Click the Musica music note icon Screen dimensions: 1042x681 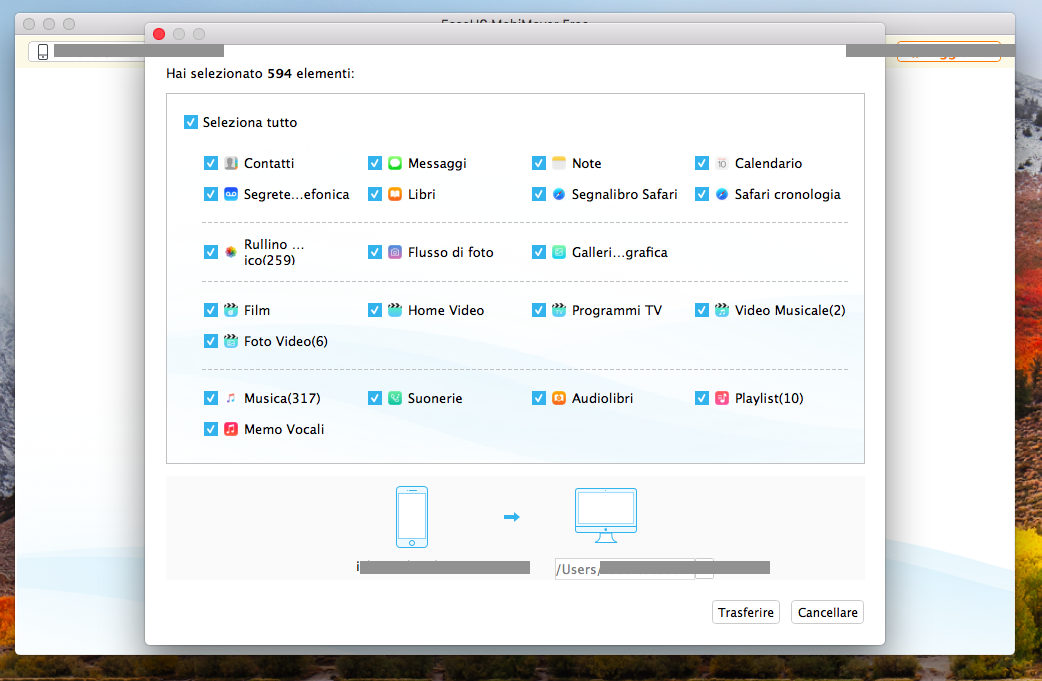click(231, 398)
